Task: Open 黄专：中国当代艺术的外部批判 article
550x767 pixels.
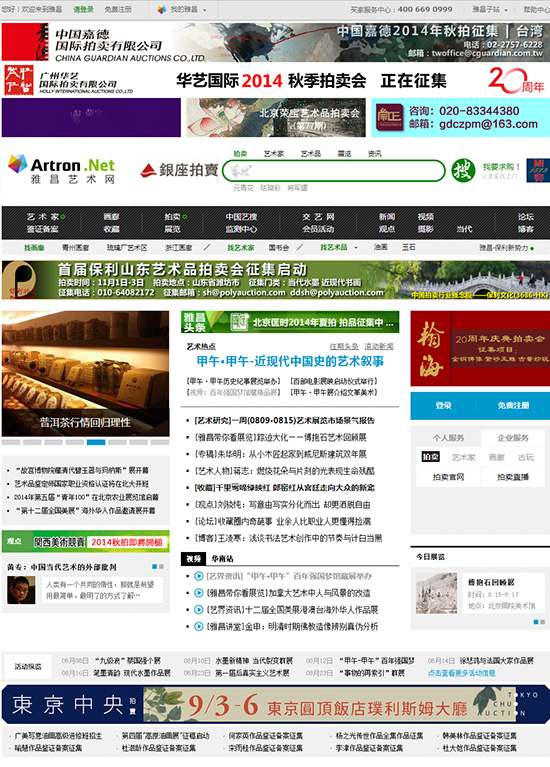Action: [62, 567]
